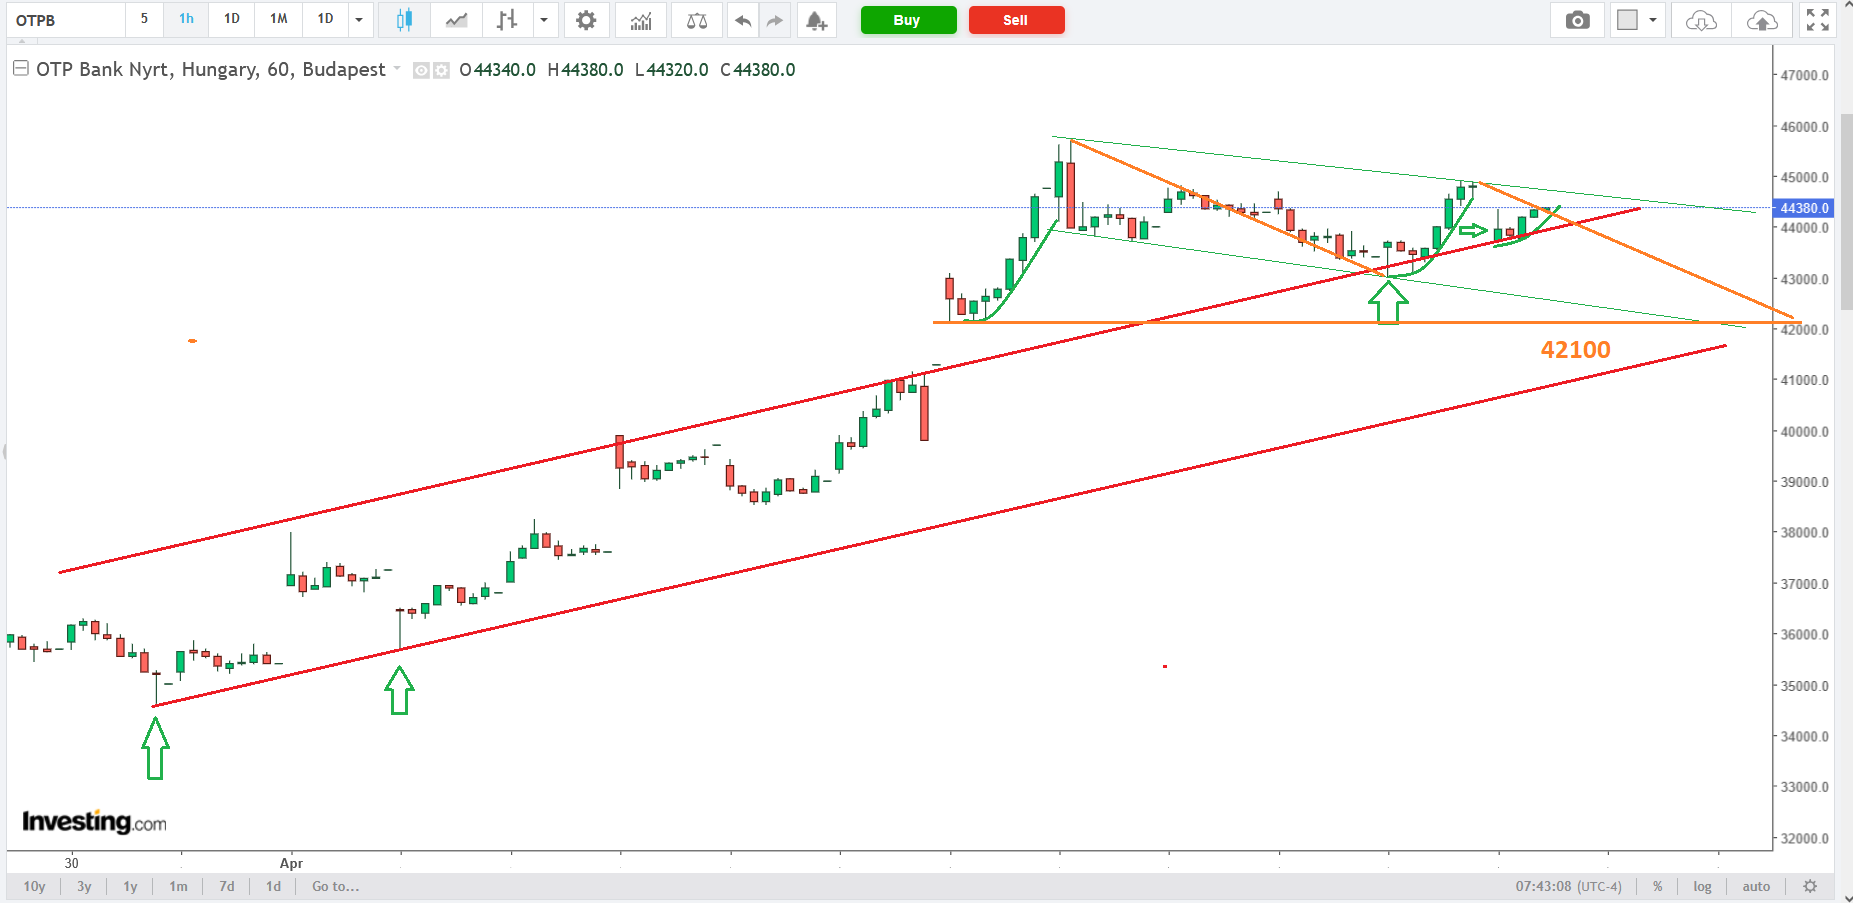
Task: Toggle auto scale on price axis
Action: 1756,886
